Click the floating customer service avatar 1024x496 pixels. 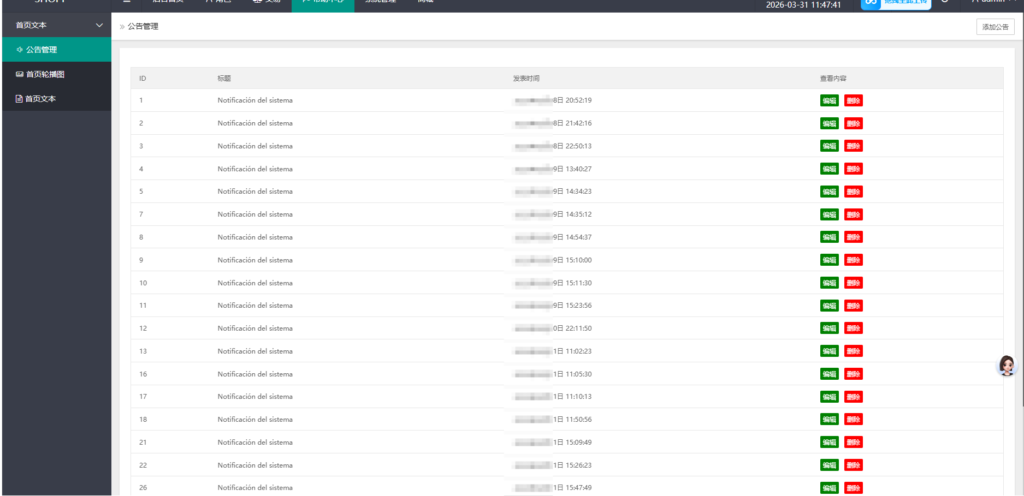(1006, 366)
